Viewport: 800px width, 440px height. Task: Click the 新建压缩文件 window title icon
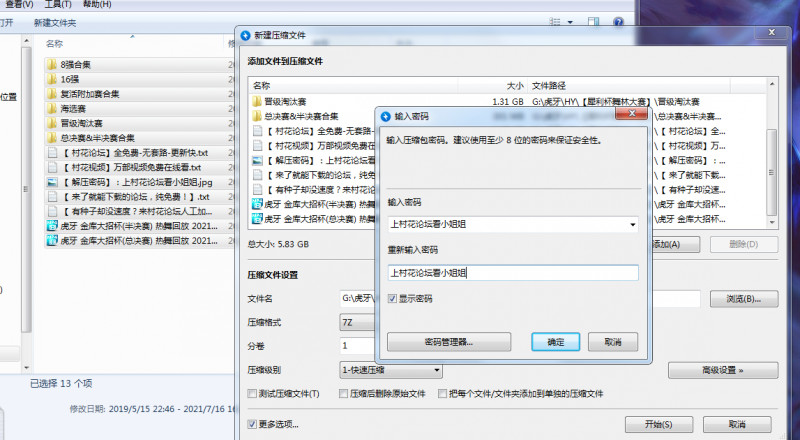[245, 35]
